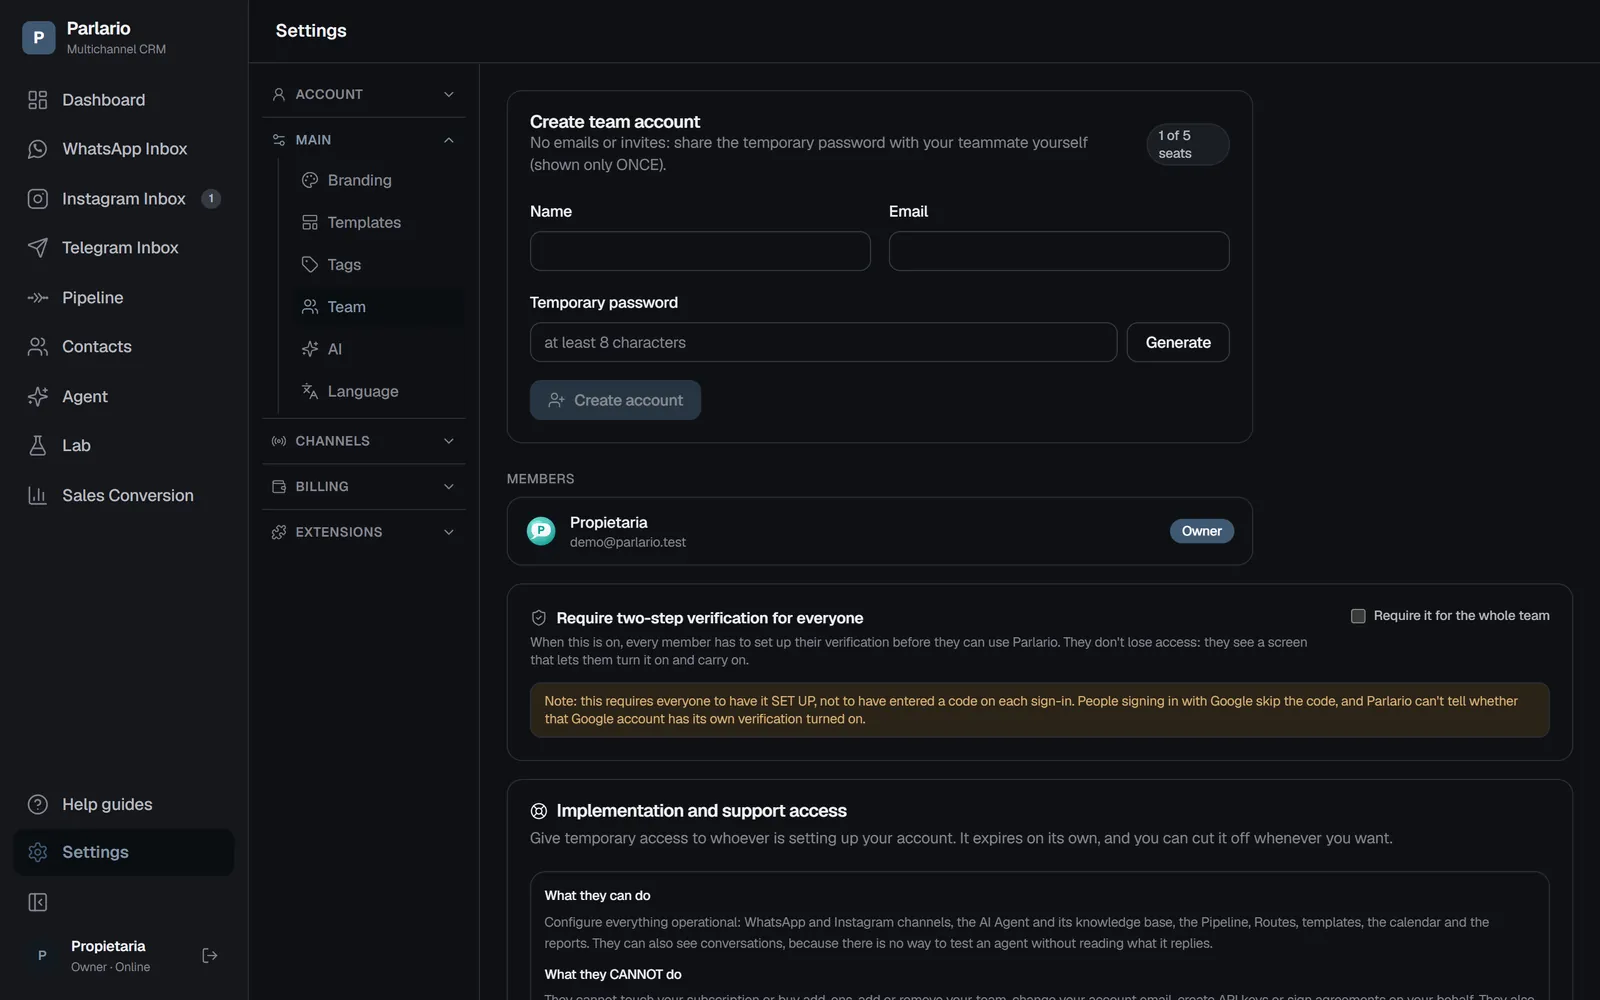Click the Language translate icon
This screenshot has height=1000, width=1600.
pos(310,391)
